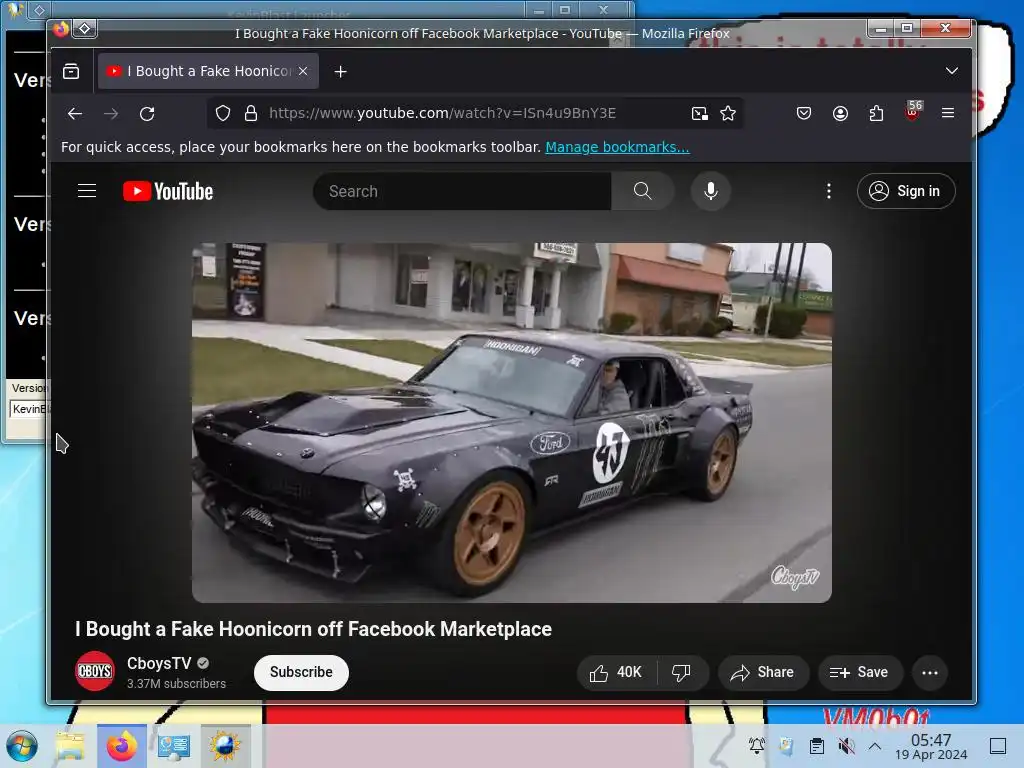The height and width of the screenshot is (768, 1024).
Task: Close the 'I Bought a Fake Hoonicorn' tab
Action: pyautogui.click(x=303, y=71)
